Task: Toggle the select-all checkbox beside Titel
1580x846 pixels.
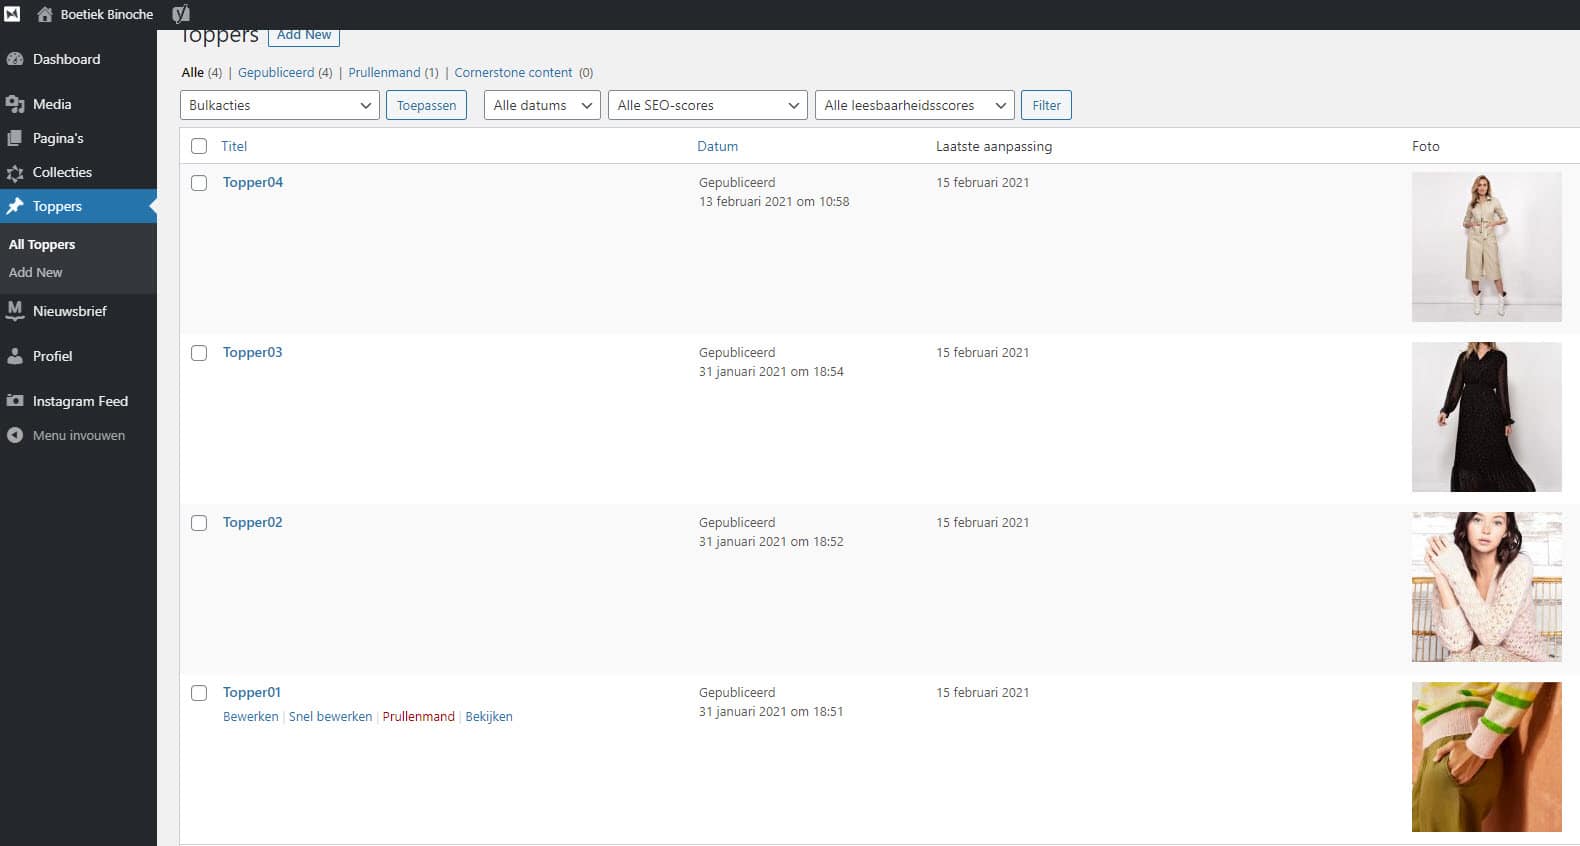Action: tap(199, 146)
